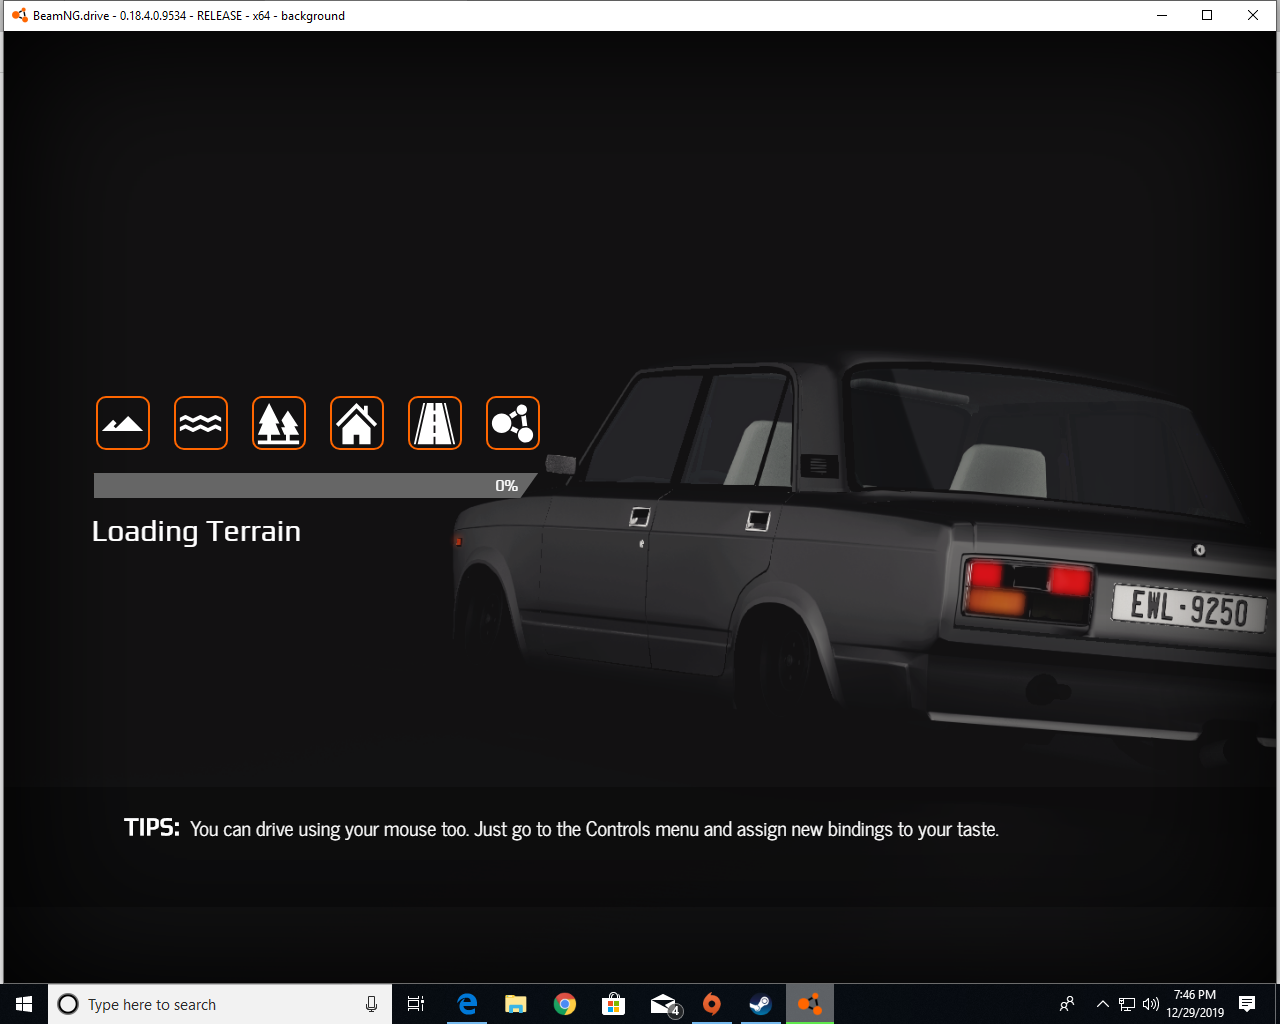The width and height of the screenshot is (1280, 1024).
Task: Open the Action Center notifications icon
Action: click(x=1247, y=1004)
